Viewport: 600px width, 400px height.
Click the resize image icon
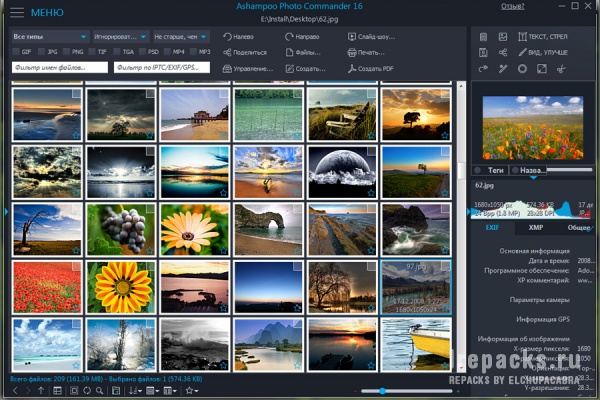point(542,69)
